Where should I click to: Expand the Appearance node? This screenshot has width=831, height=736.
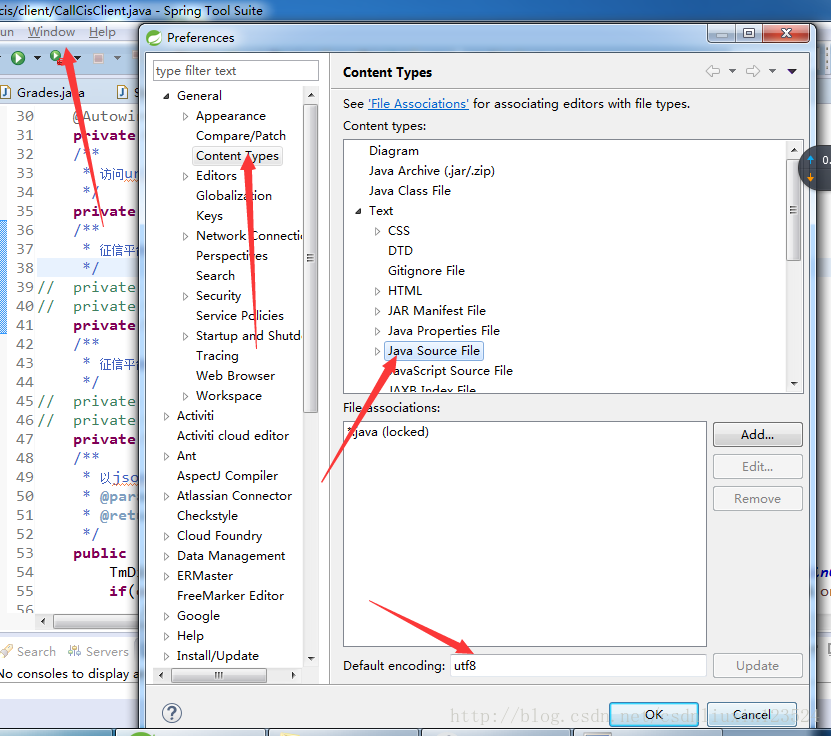point(185,116)
